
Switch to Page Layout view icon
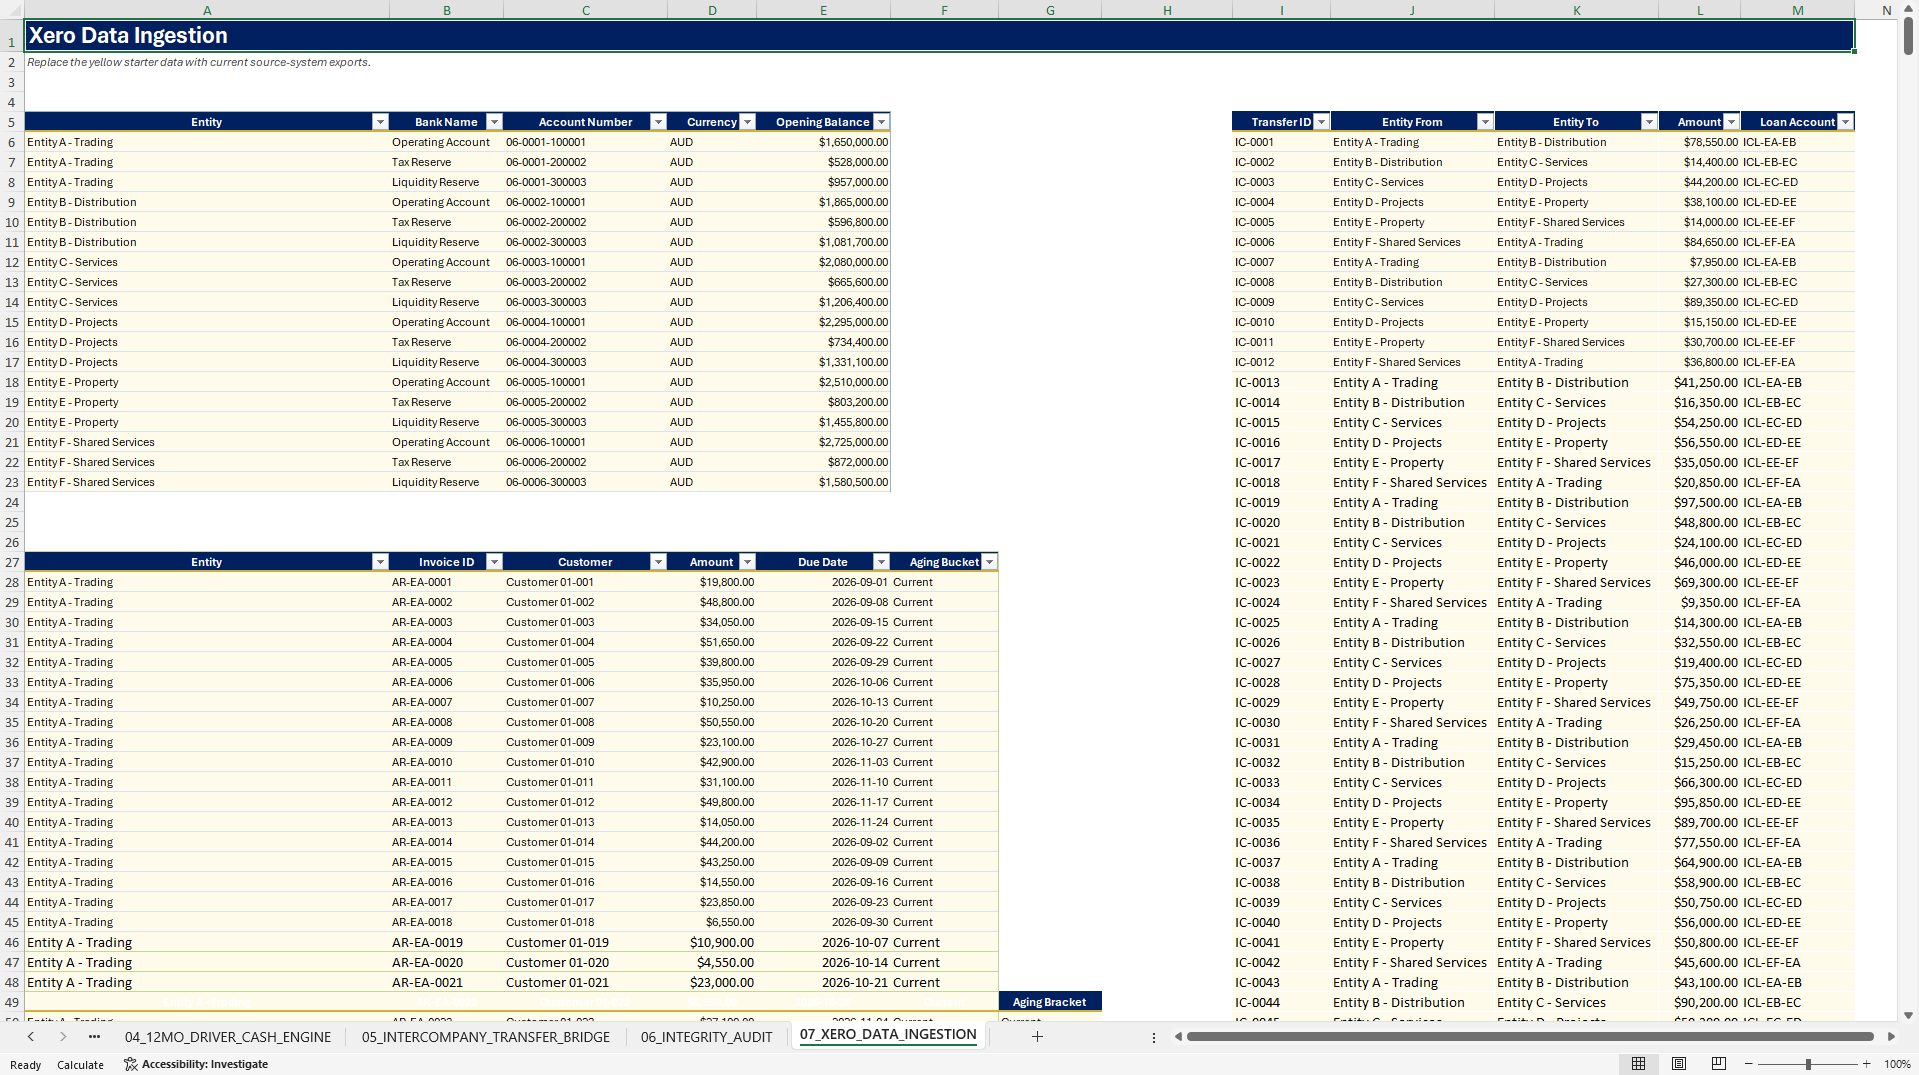[x=1679, y=1064]
